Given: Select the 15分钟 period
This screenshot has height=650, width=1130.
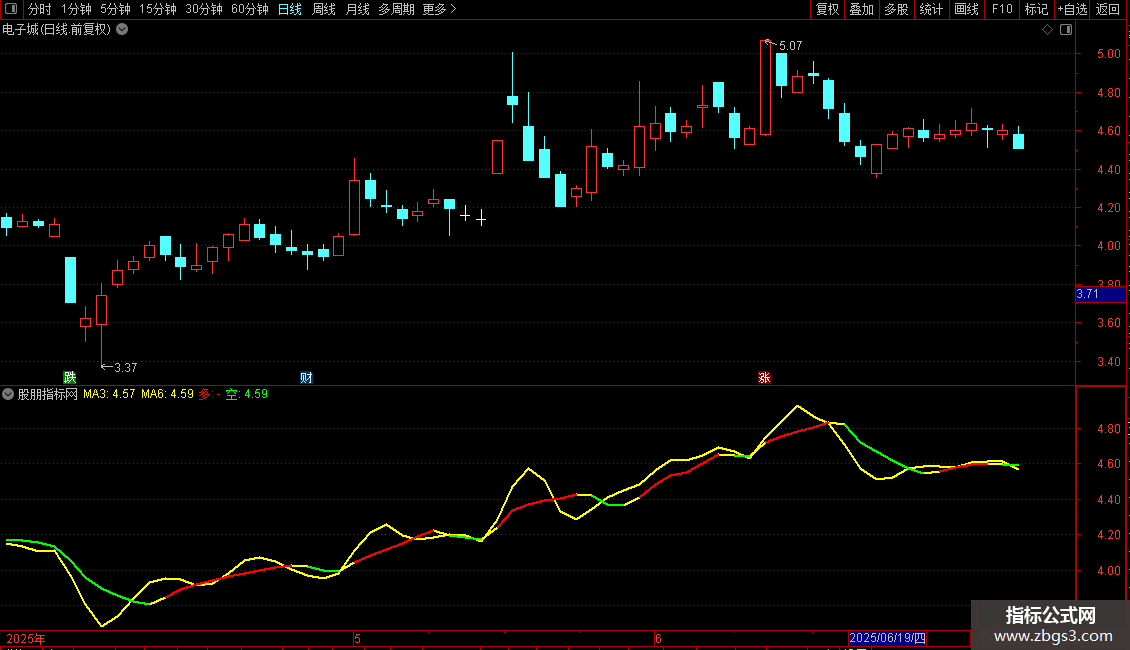Looking at the screenshot, I should 158,9.
